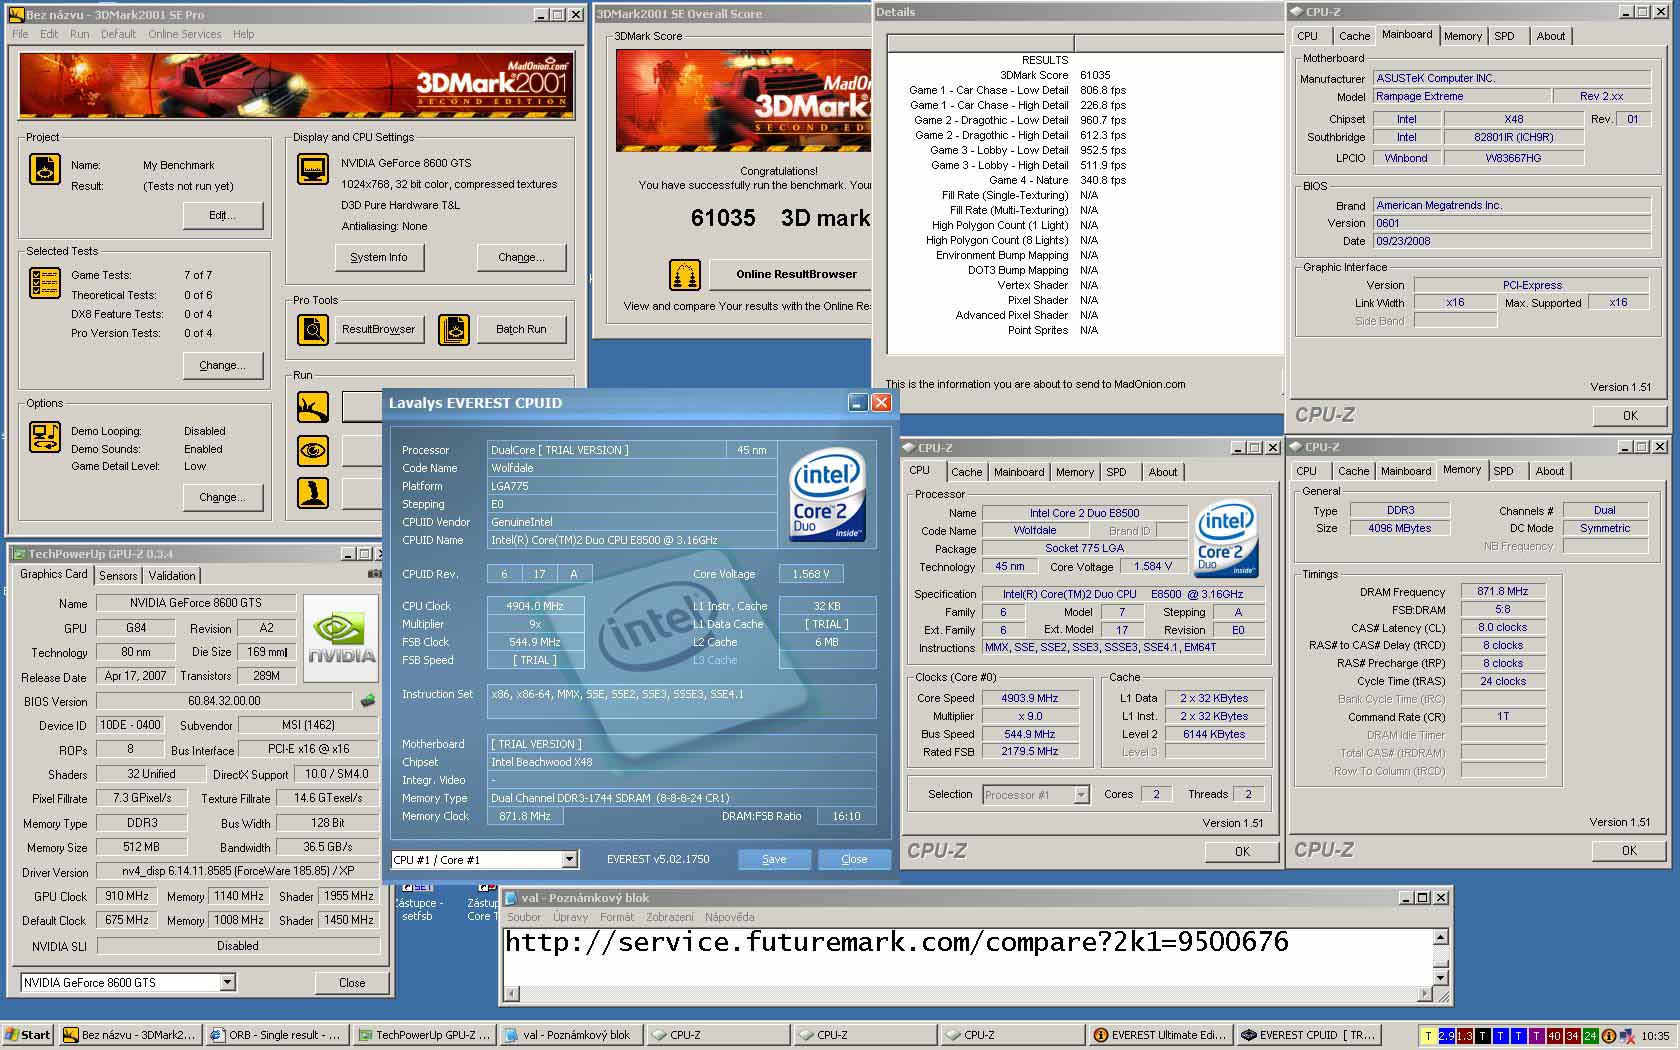The height and width of the screenshot is (1050, 1680).
Task: Switch to the Sensors tab in GPU-Z
Action: (x=118, y=576)
